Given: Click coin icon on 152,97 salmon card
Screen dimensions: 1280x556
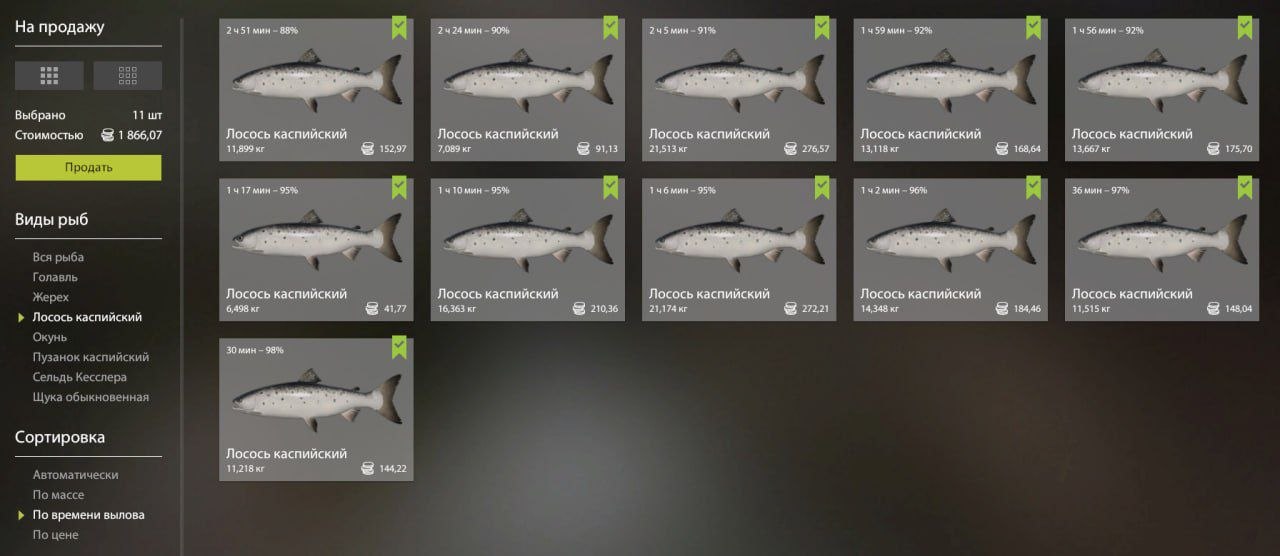Looking at the screenshot, I should coord(368,149).
